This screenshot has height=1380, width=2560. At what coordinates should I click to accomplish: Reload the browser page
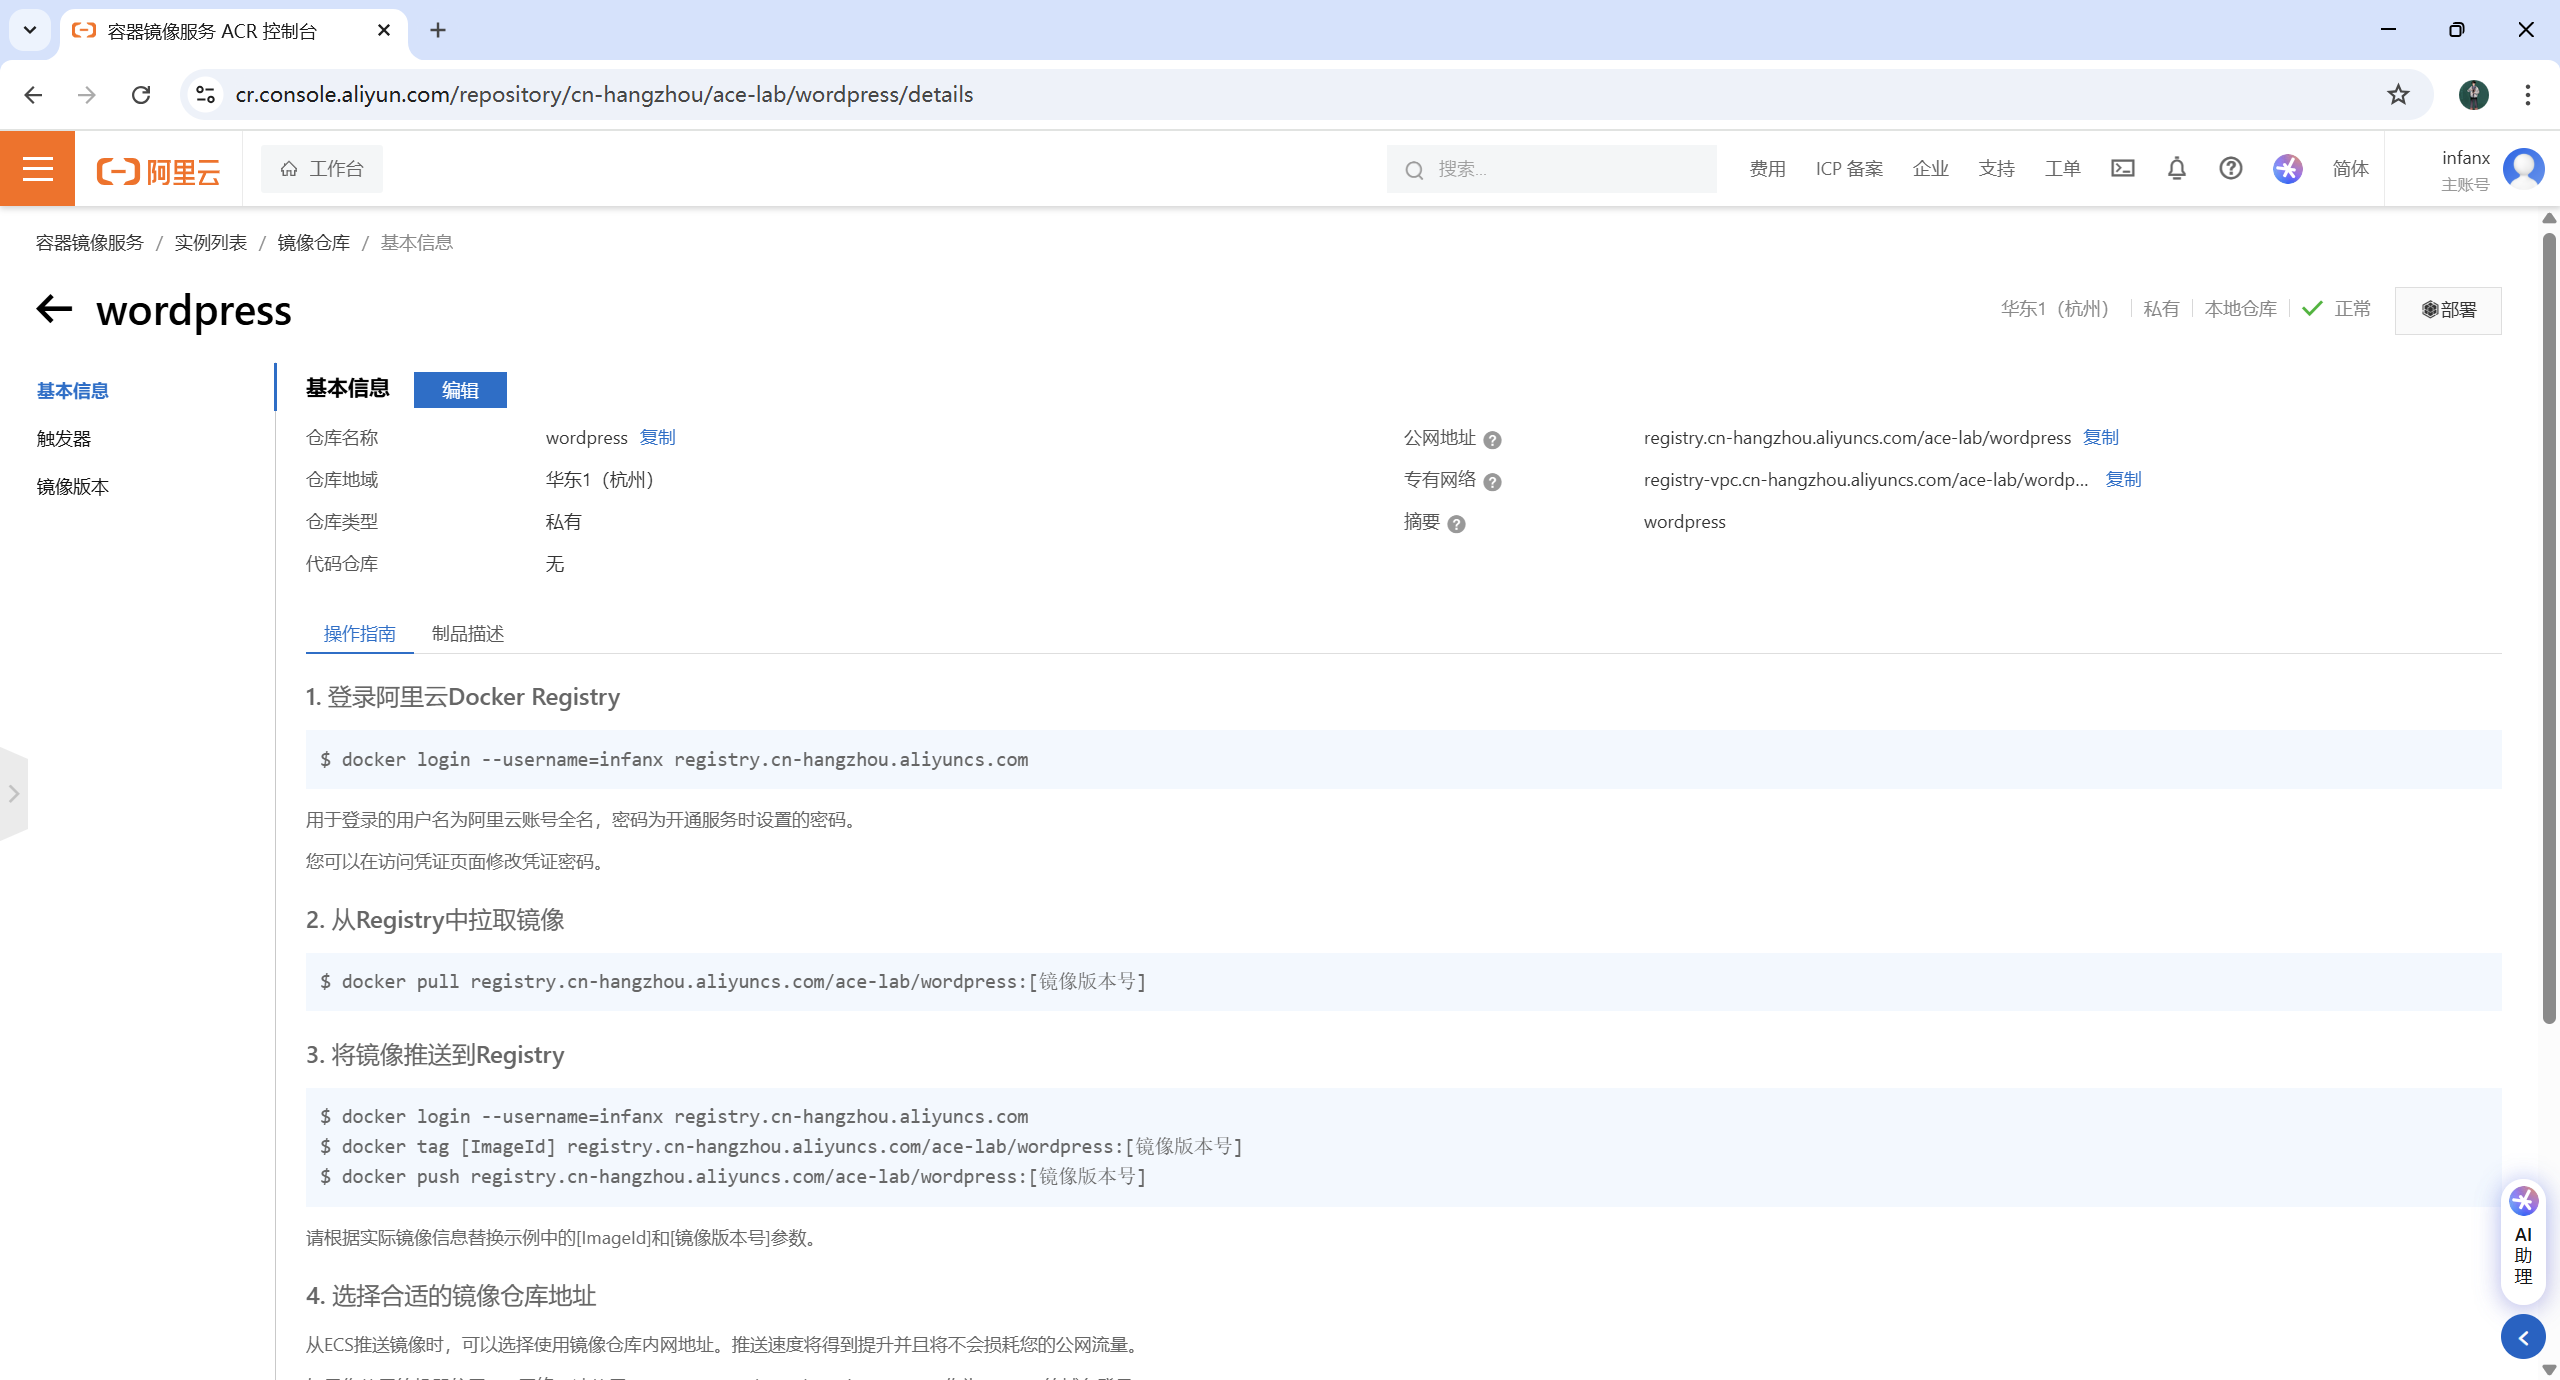click(x=141, y=95)
